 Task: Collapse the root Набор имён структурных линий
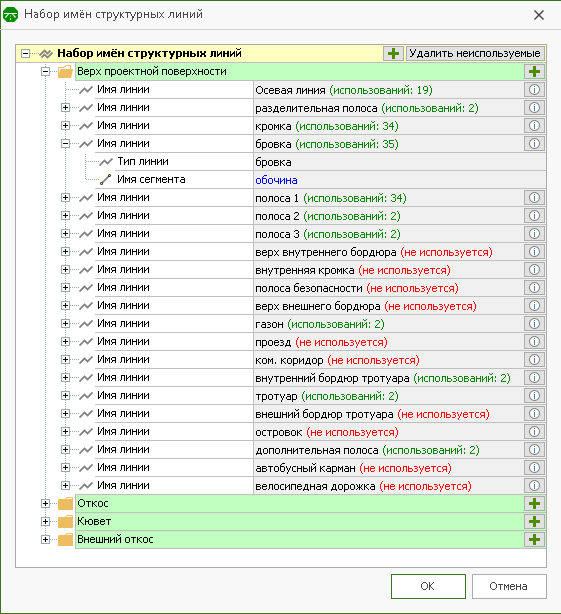tap(25, 53)
